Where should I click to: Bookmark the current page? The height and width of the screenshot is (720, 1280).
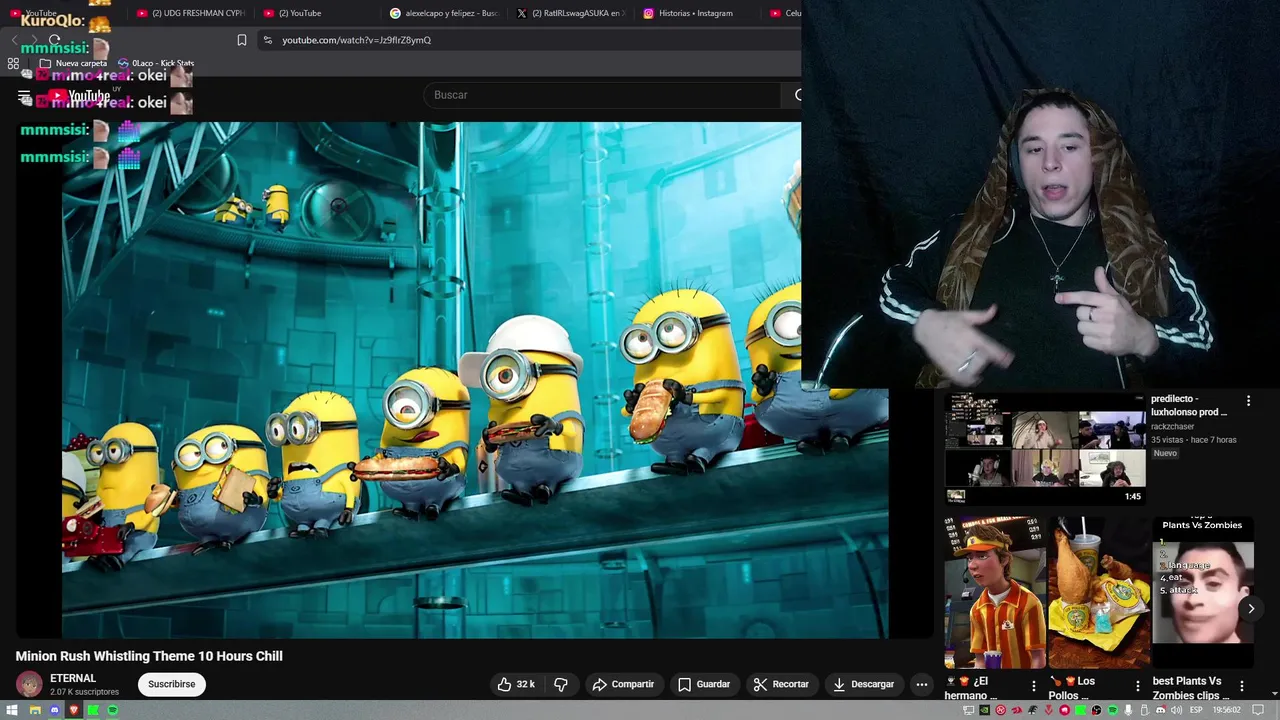[241, 40]
